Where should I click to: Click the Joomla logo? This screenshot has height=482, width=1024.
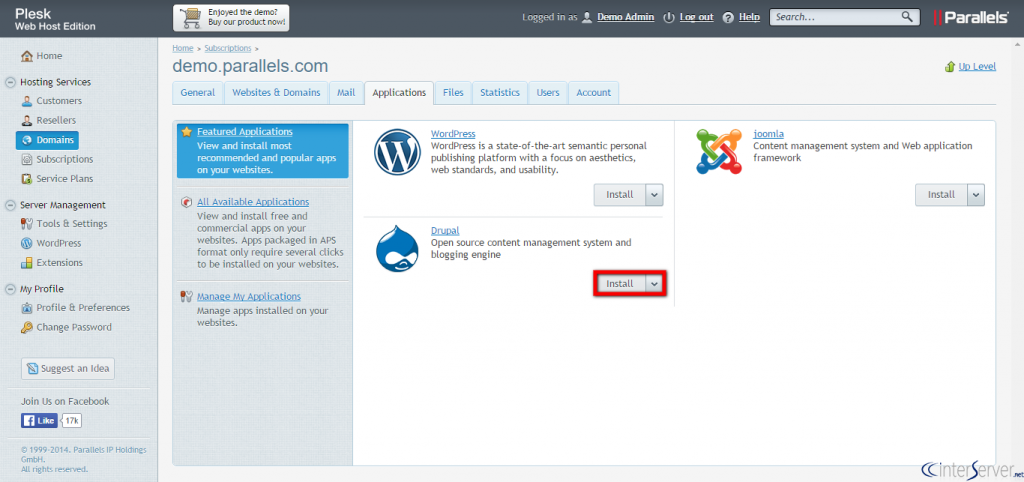(x=719, y=152)
